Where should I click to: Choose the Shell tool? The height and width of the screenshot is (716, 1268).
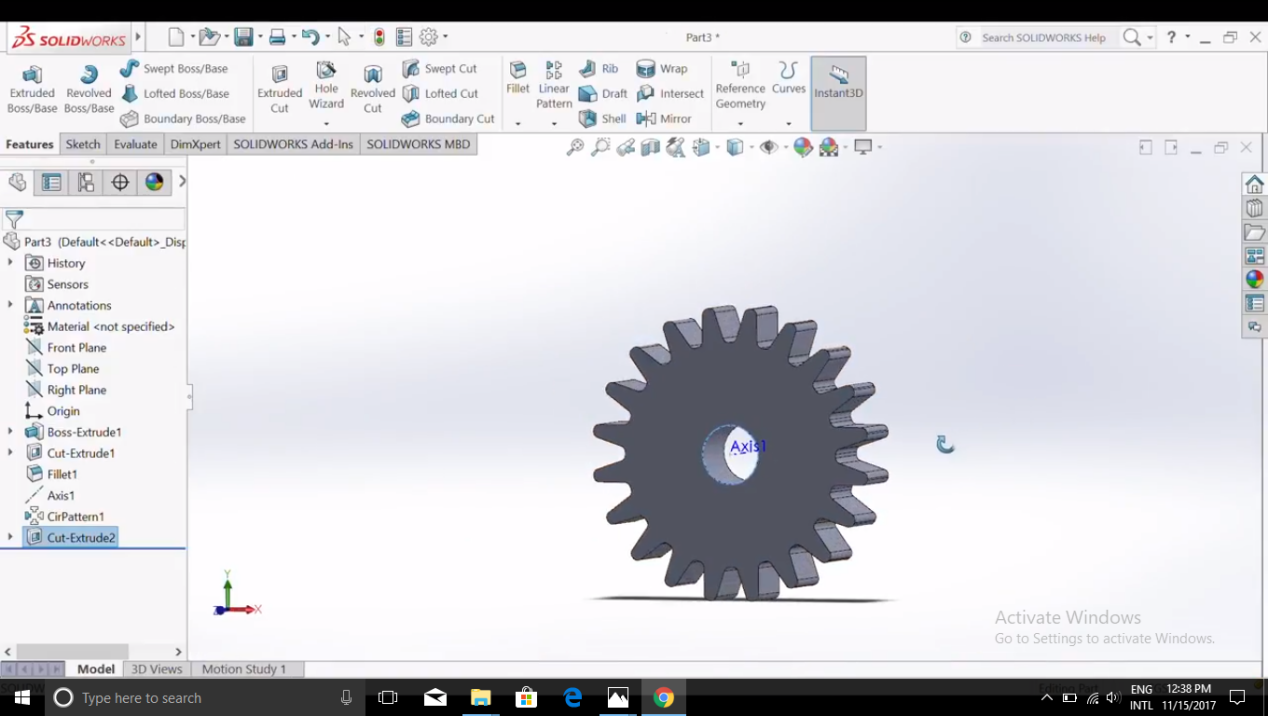pyautogui.click(x=602, y=118)
